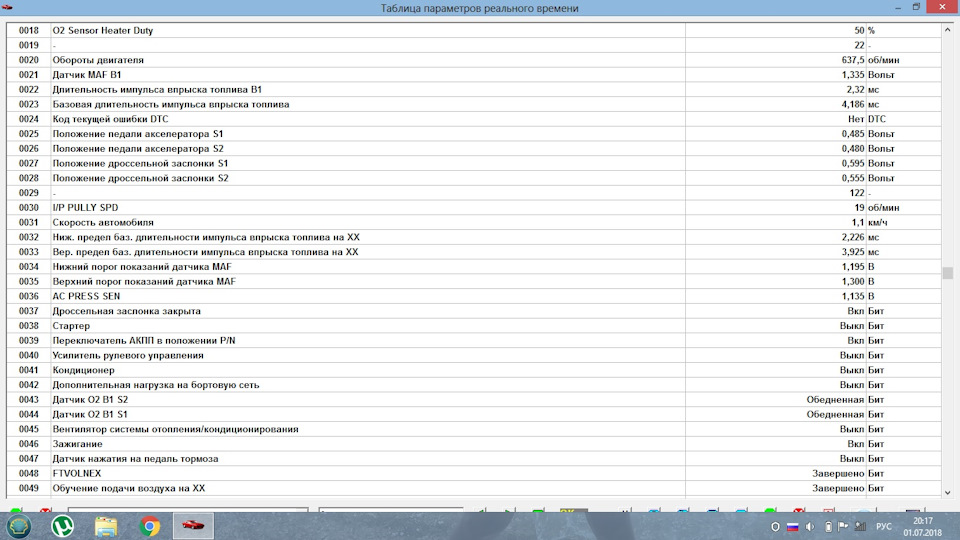This screenshot has width=960, height=540.
Task: Select the I/P PULLY SPD row
Action: tap(474, 208)
